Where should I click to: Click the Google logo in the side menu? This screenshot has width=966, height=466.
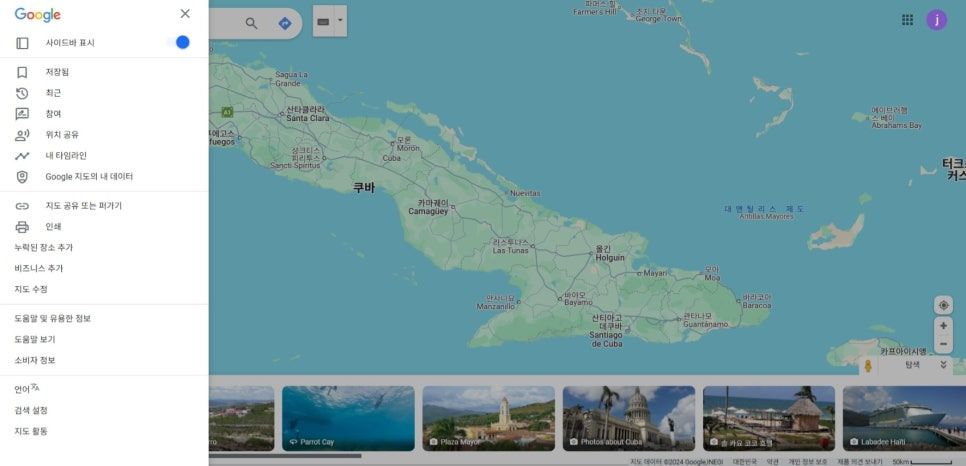(38, 15)
